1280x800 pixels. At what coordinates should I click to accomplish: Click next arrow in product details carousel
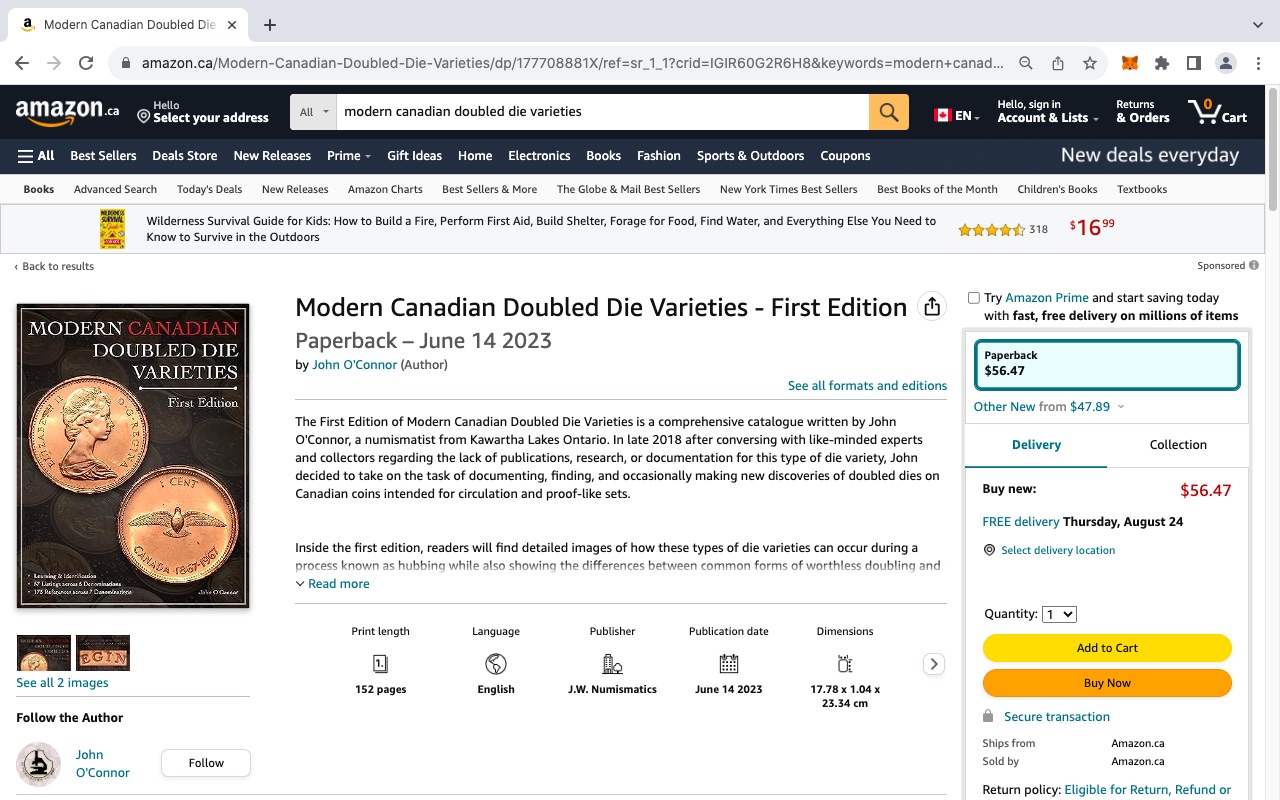(x=934, y=664)
